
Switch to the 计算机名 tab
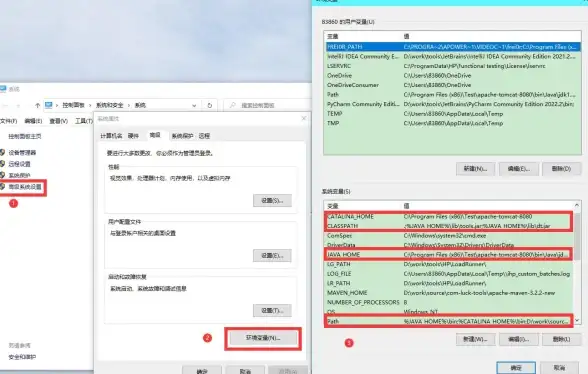point(111,136)
